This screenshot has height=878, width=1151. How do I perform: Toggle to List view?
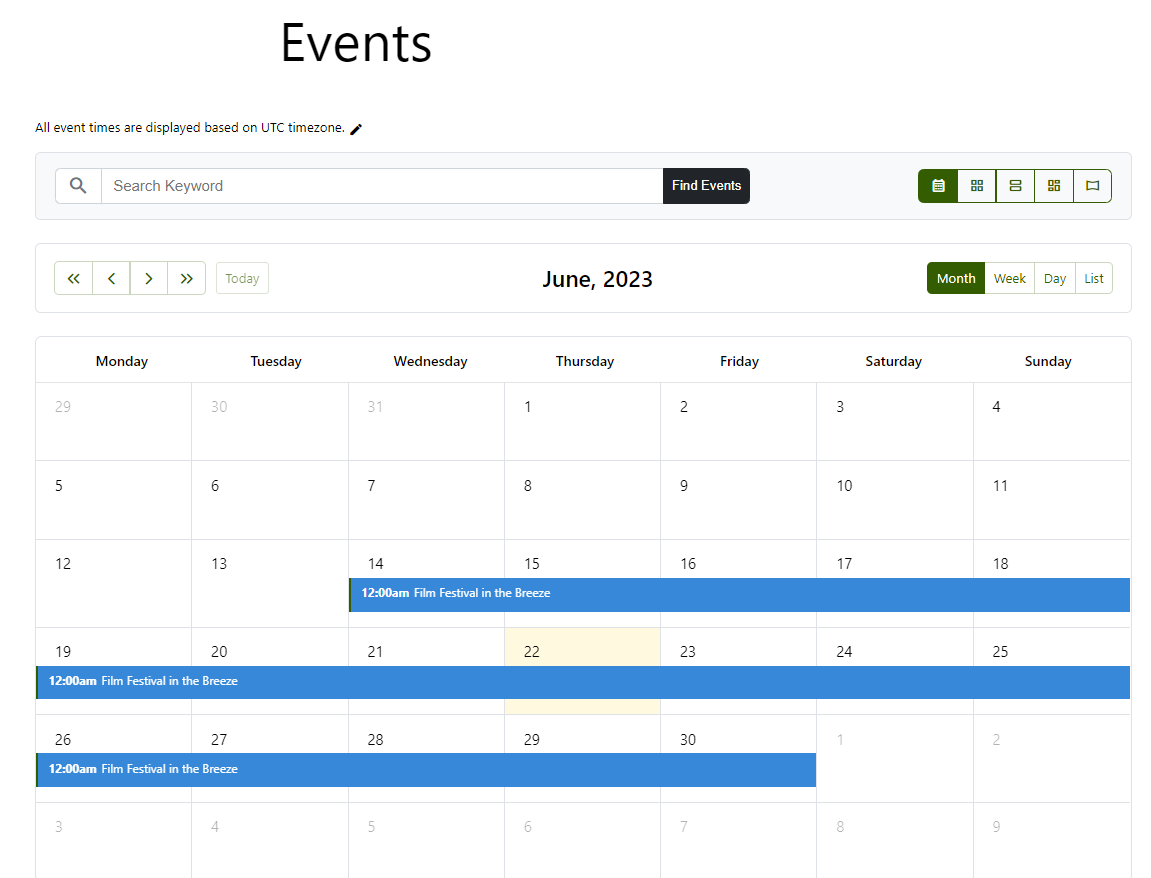coord(1094,278)
